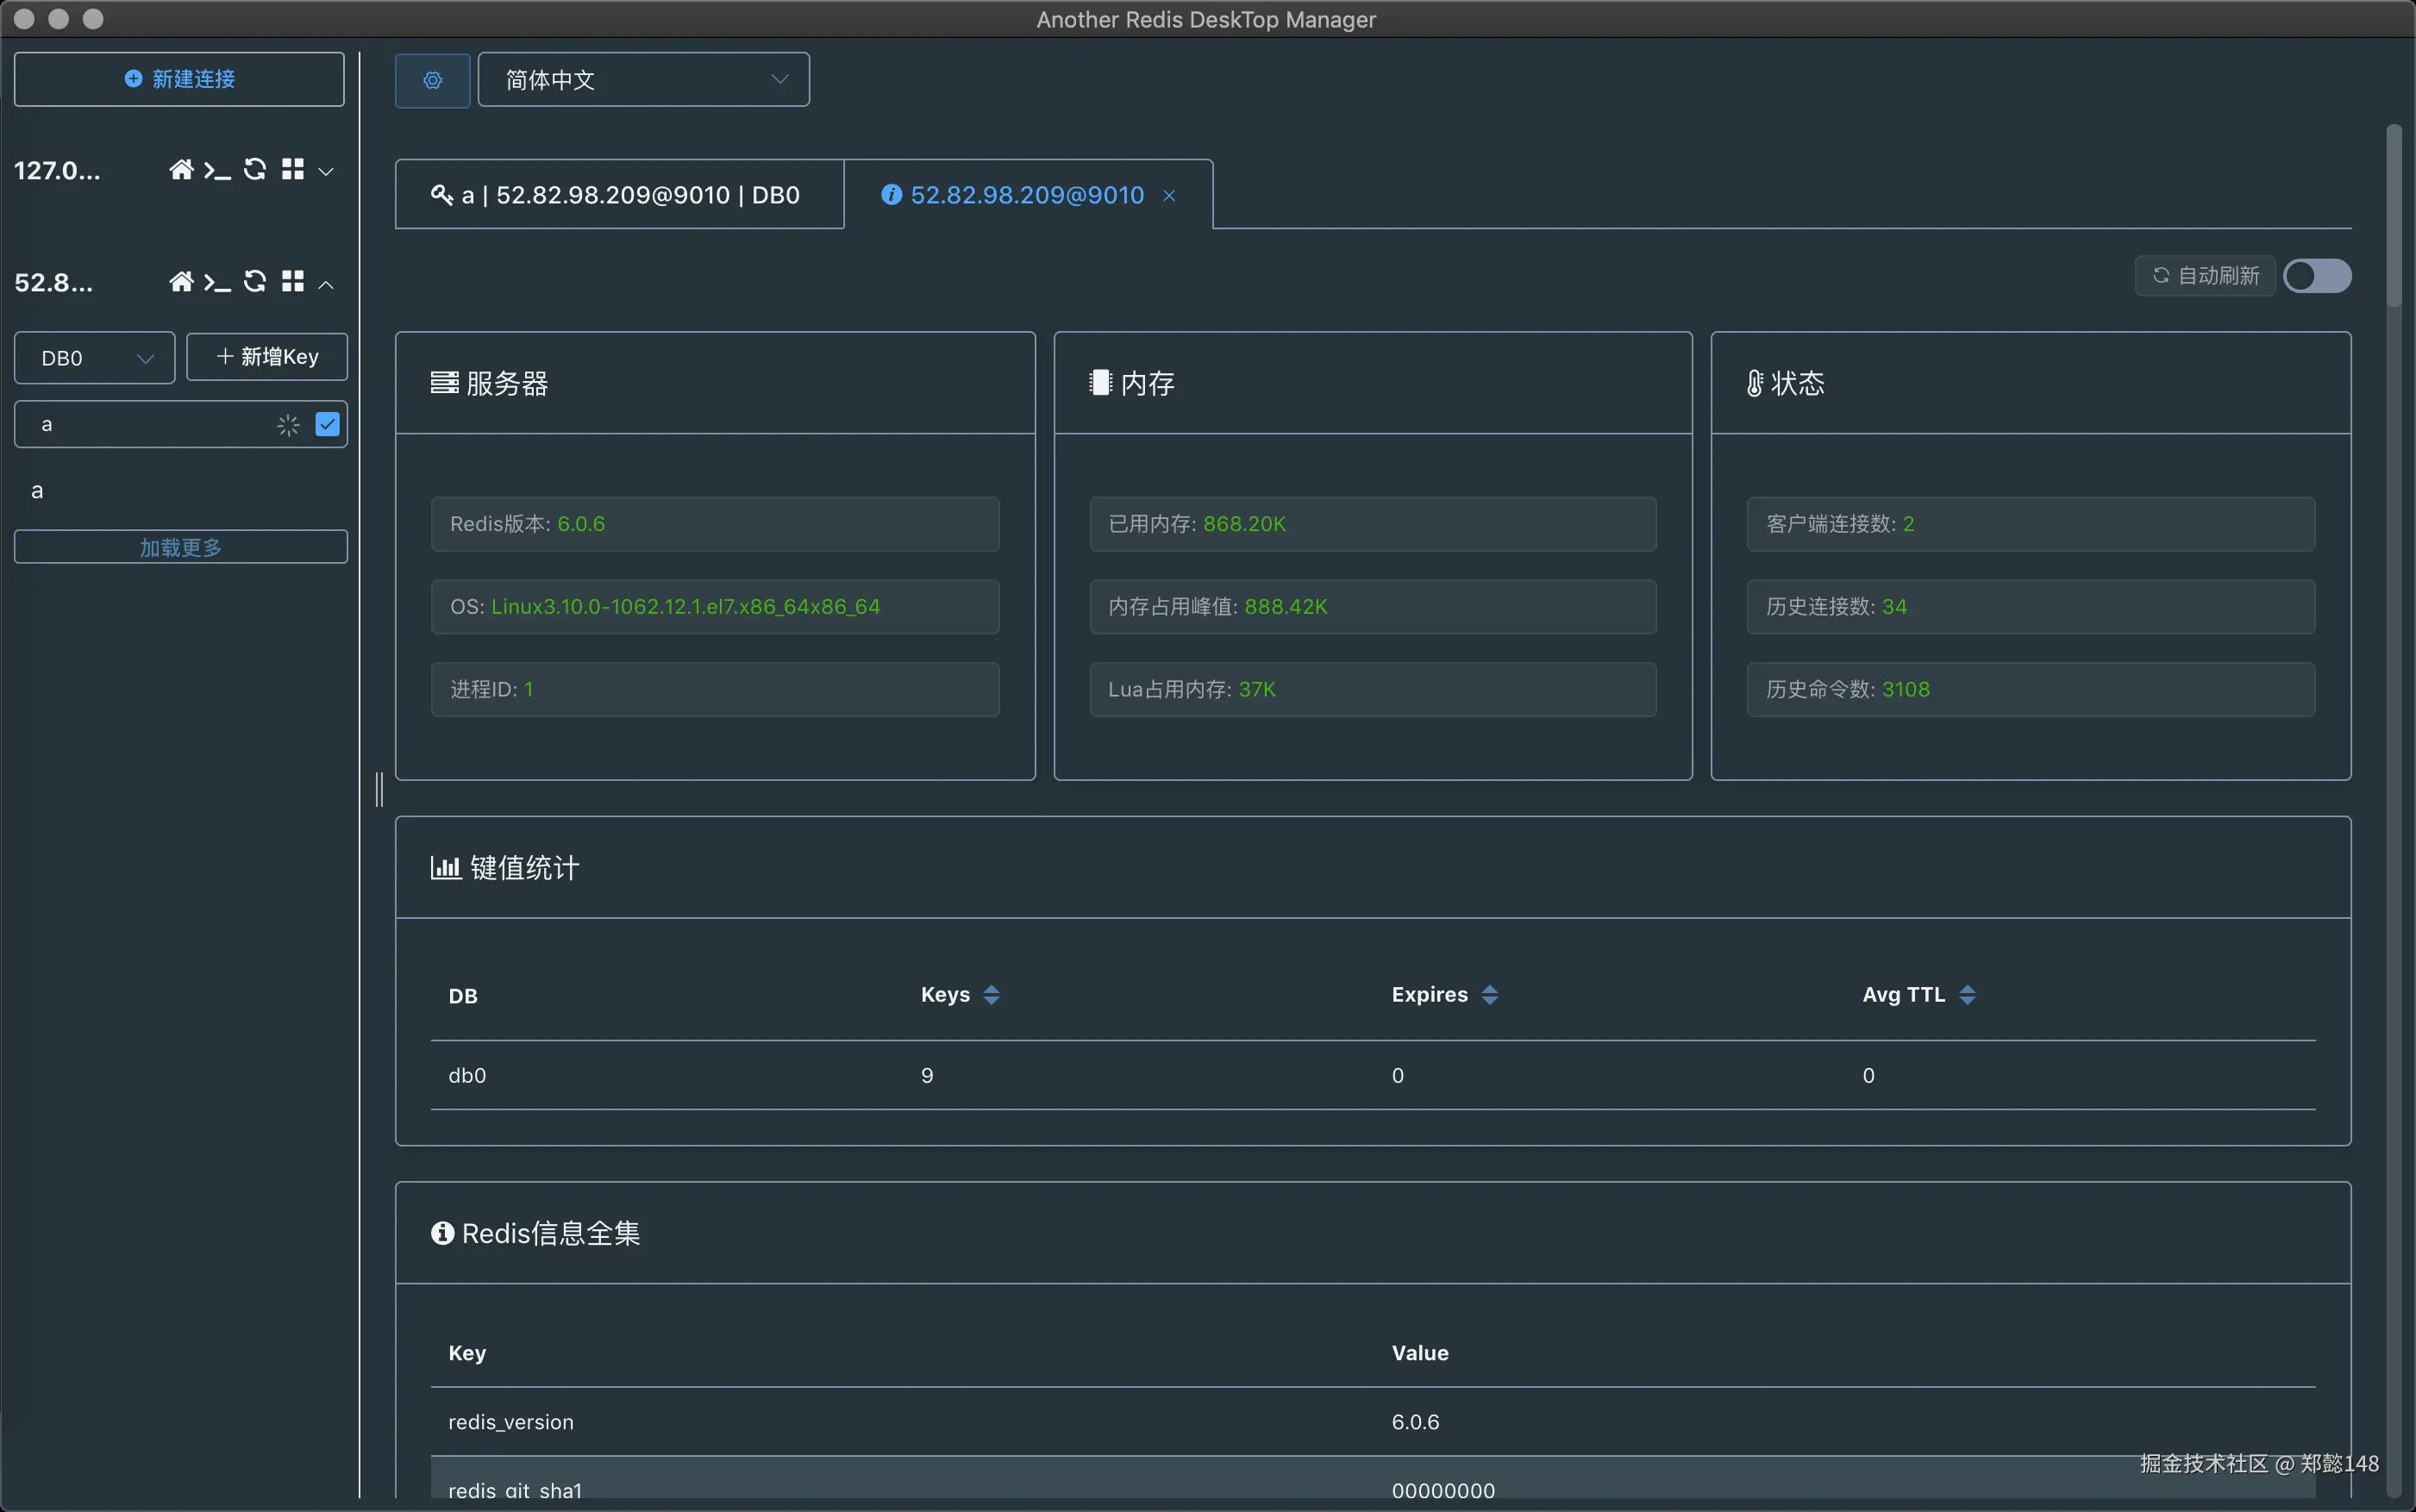Toggle the 自动刷新 auto refresh switch
Screen dimensions: 2416x1512
(x=2316, y=276)
